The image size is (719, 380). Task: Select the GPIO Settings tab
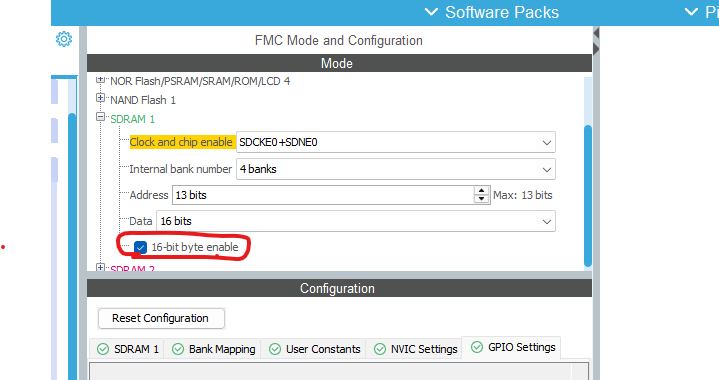511,347
